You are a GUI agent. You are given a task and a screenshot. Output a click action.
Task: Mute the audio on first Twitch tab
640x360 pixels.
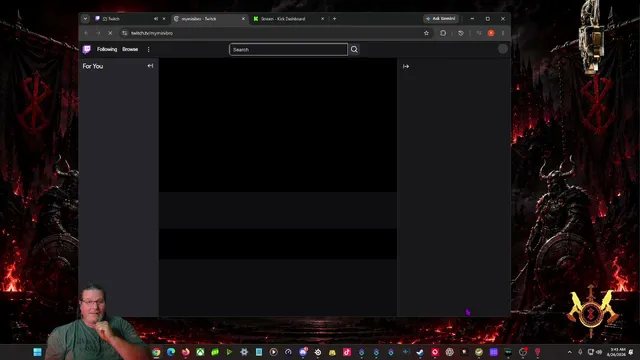pos(156,19)
